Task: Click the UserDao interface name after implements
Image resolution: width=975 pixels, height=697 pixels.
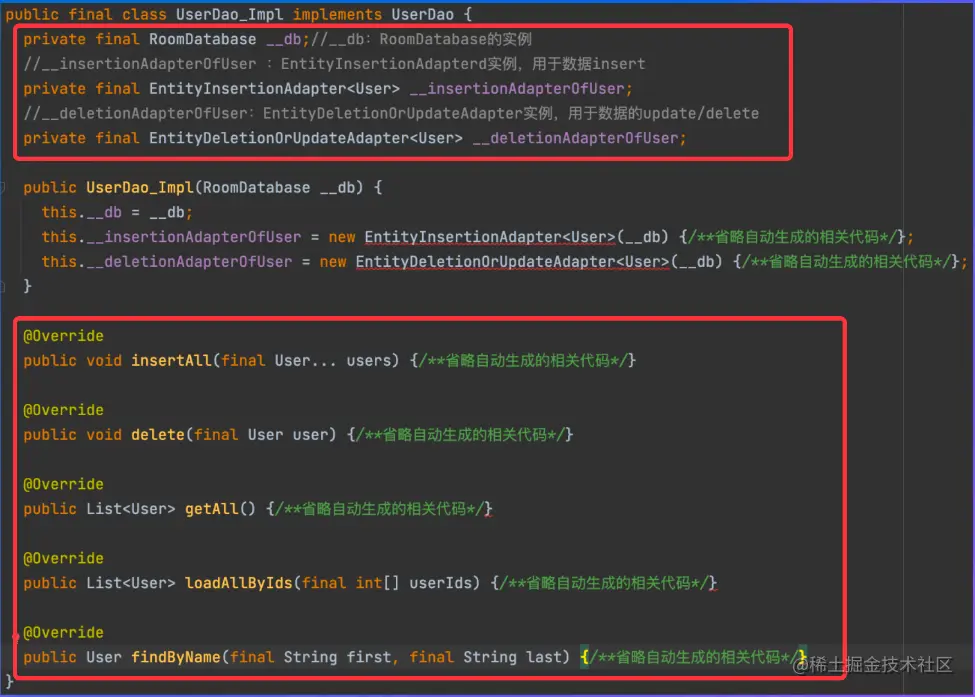Action: point(422,14)
